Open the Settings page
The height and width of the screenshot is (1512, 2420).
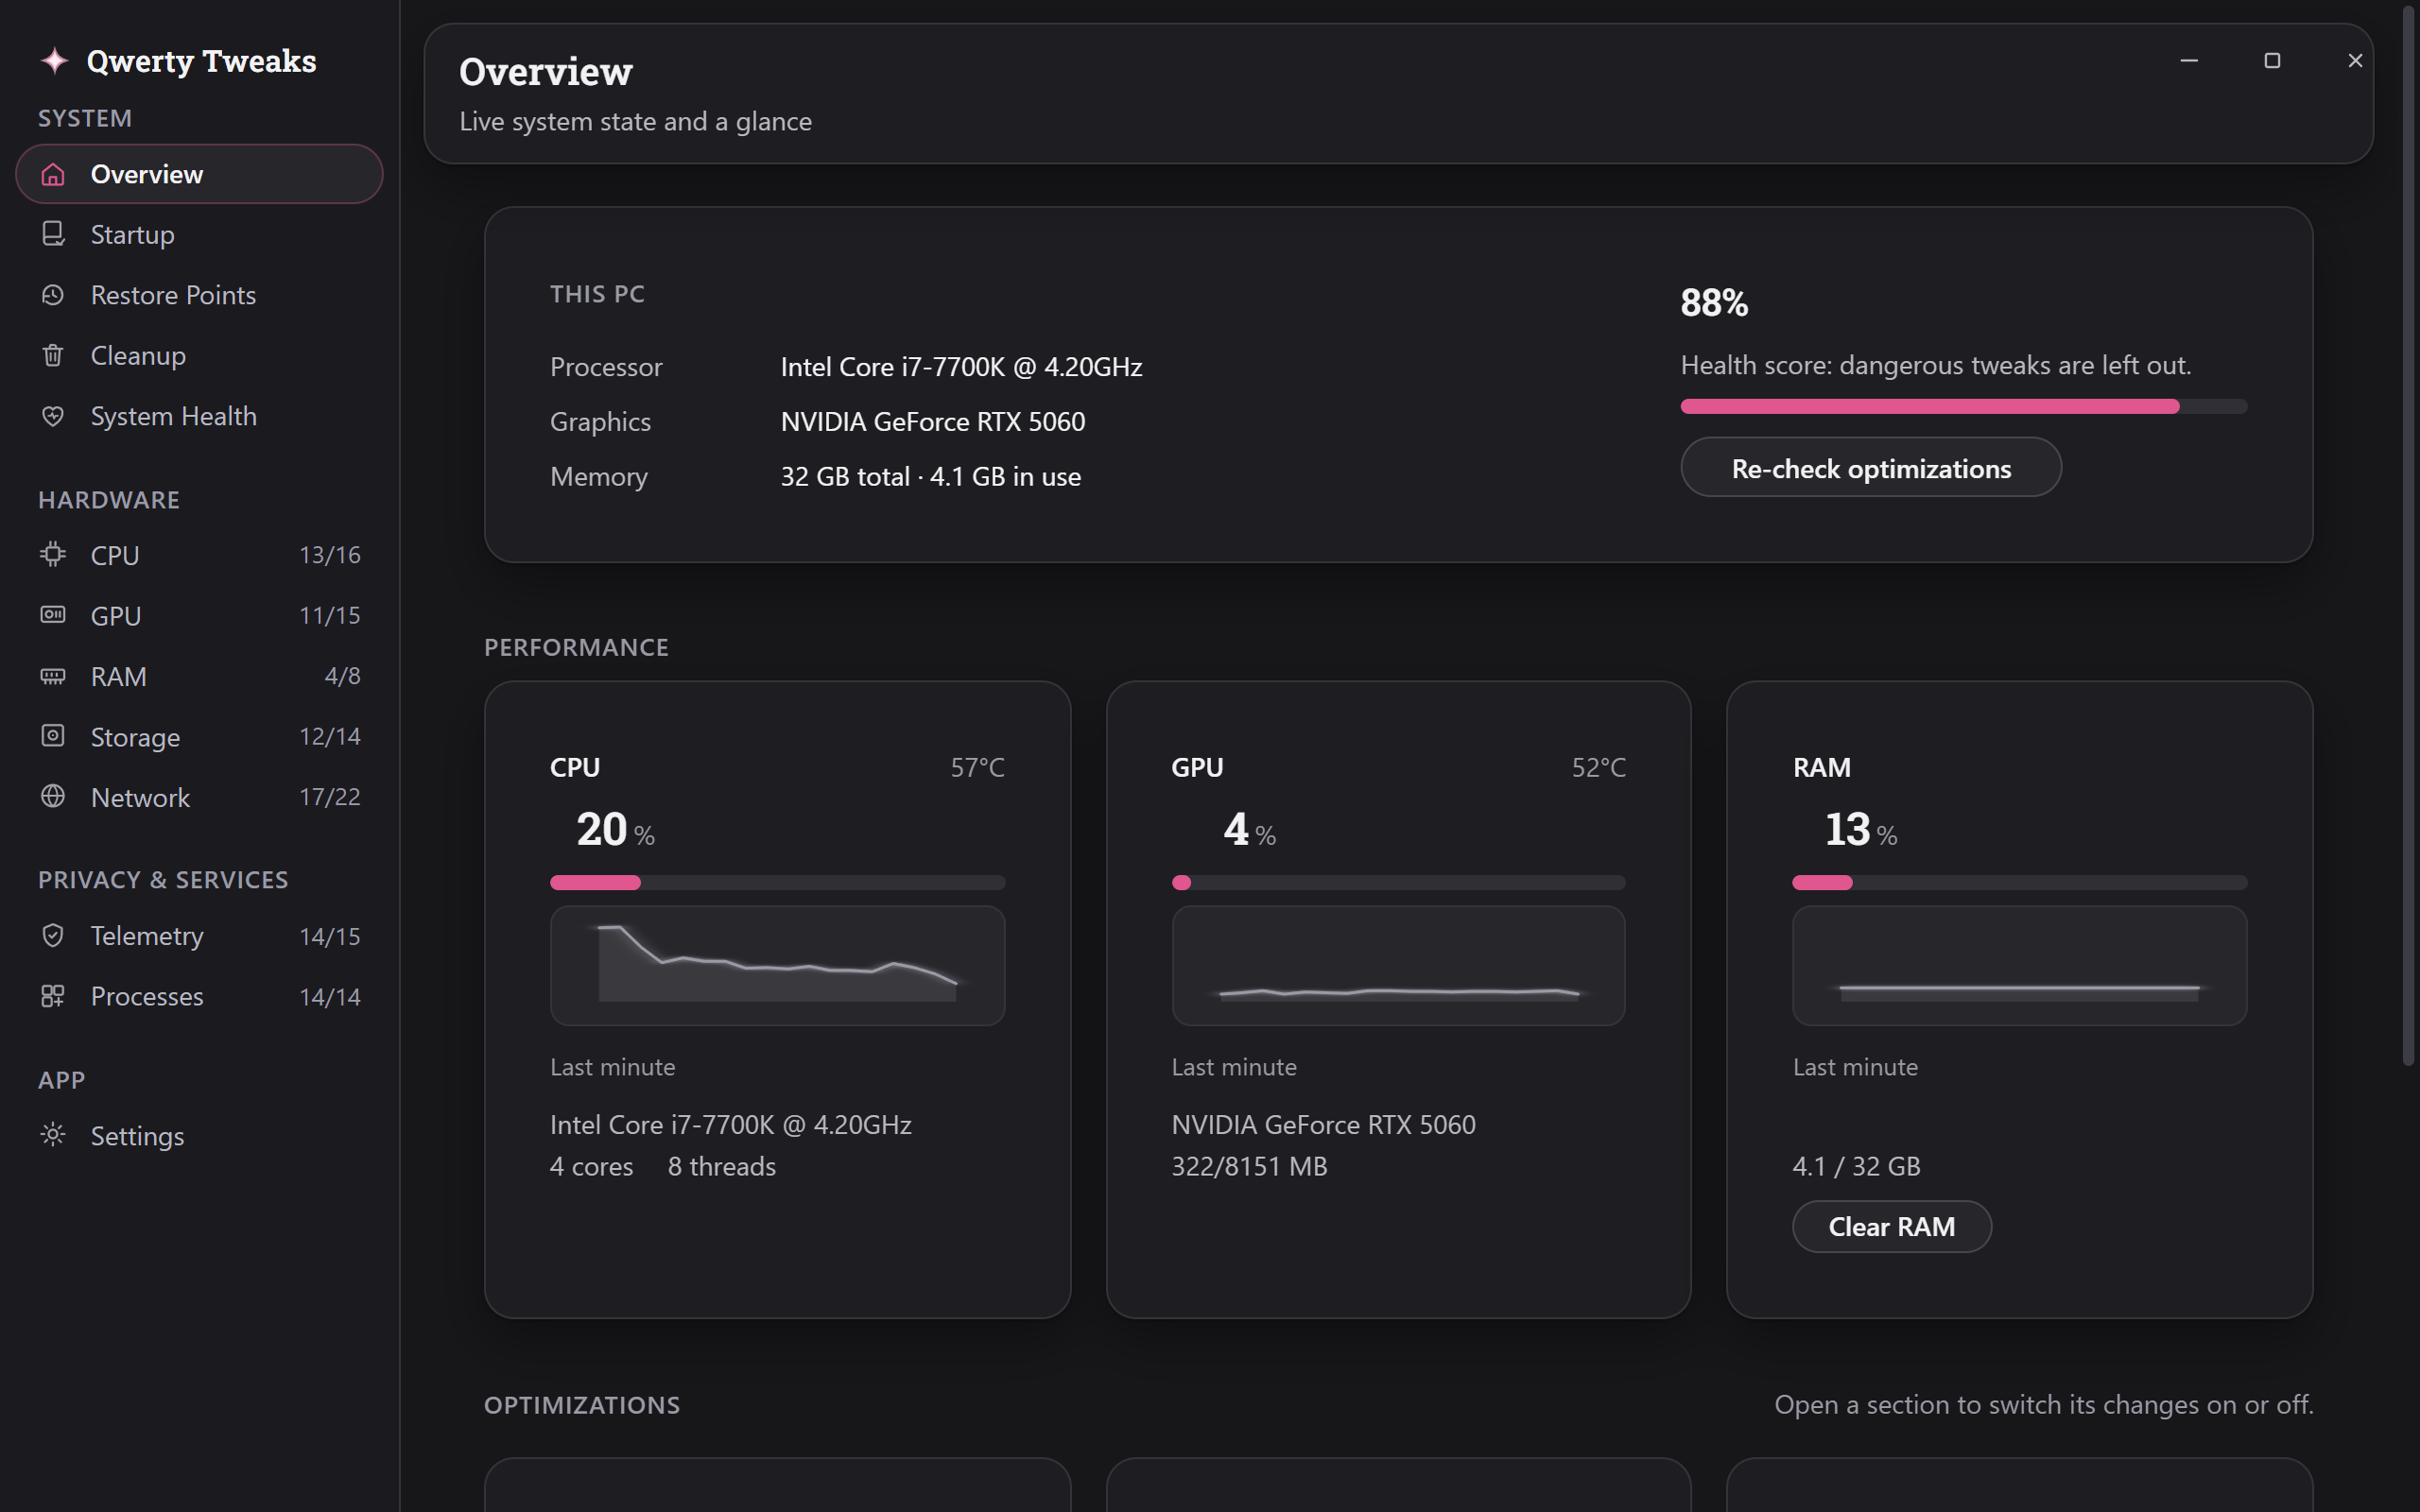pos(199,1135)
